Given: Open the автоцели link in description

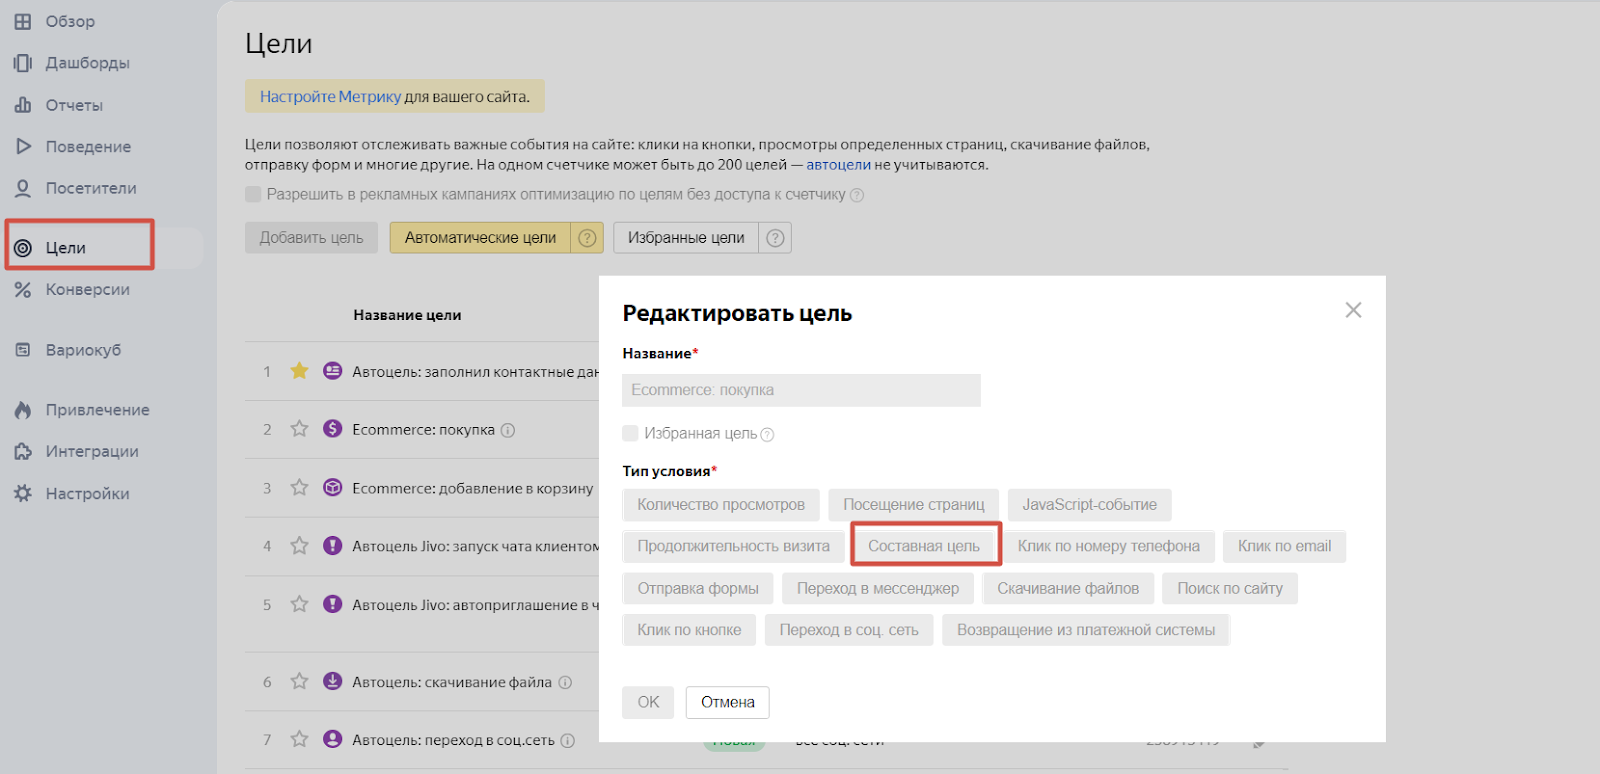Looking at the screenshot, I should tap(838, 165).
